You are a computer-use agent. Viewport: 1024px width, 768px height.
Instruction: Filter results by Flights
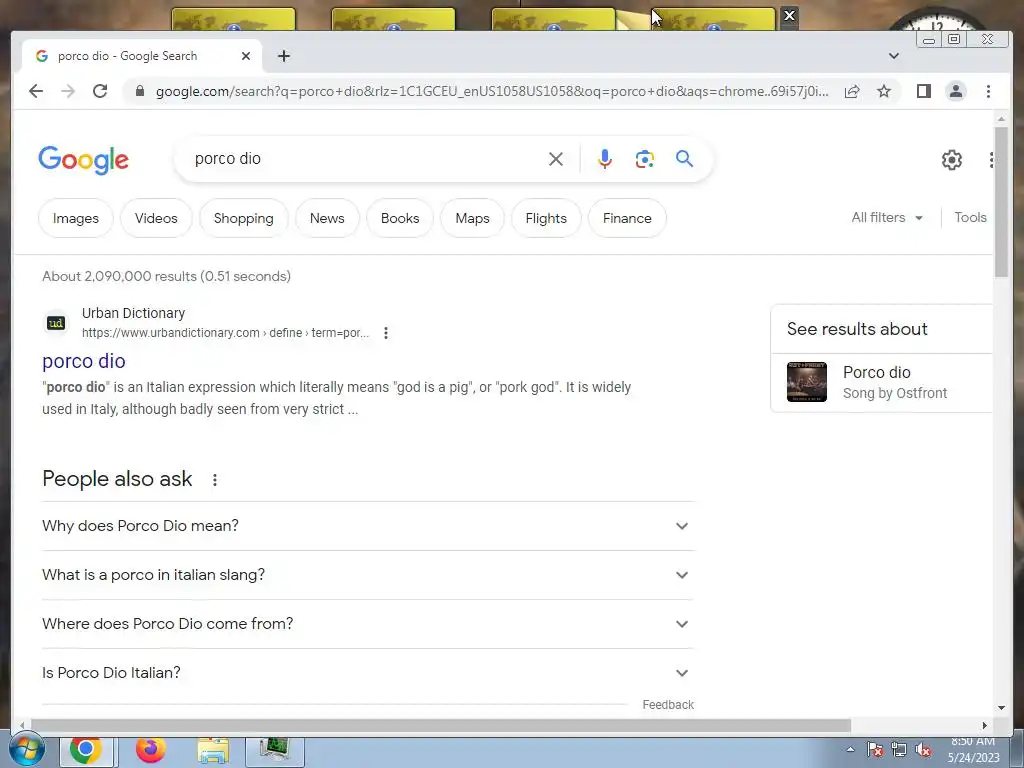(x=546, y=218)
